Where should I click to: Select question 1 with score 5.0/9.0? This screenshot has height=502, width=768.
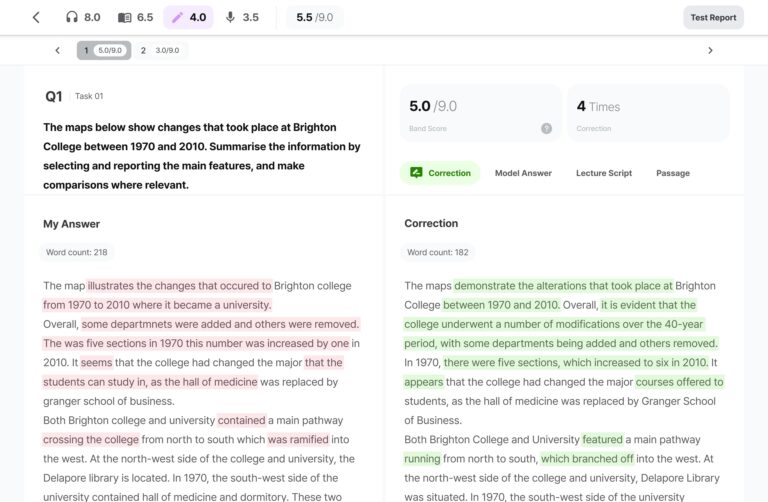103,50
